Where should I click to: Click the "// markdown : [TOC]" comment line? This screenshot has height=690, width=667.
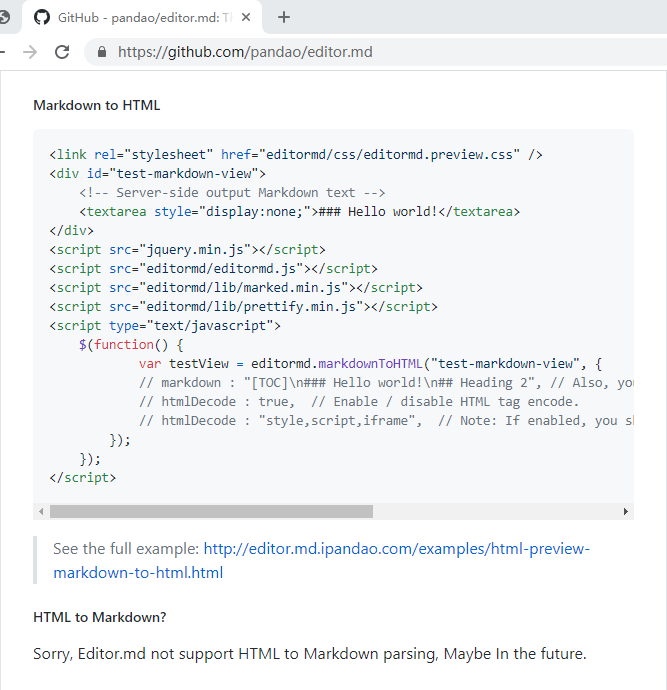click(386, 382)
